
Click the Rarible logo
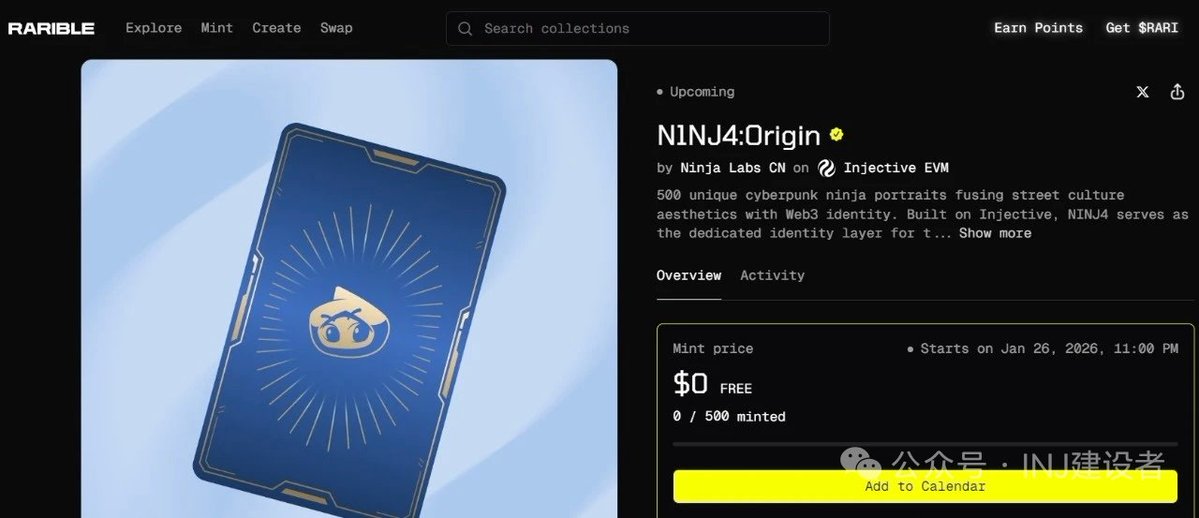51,28
